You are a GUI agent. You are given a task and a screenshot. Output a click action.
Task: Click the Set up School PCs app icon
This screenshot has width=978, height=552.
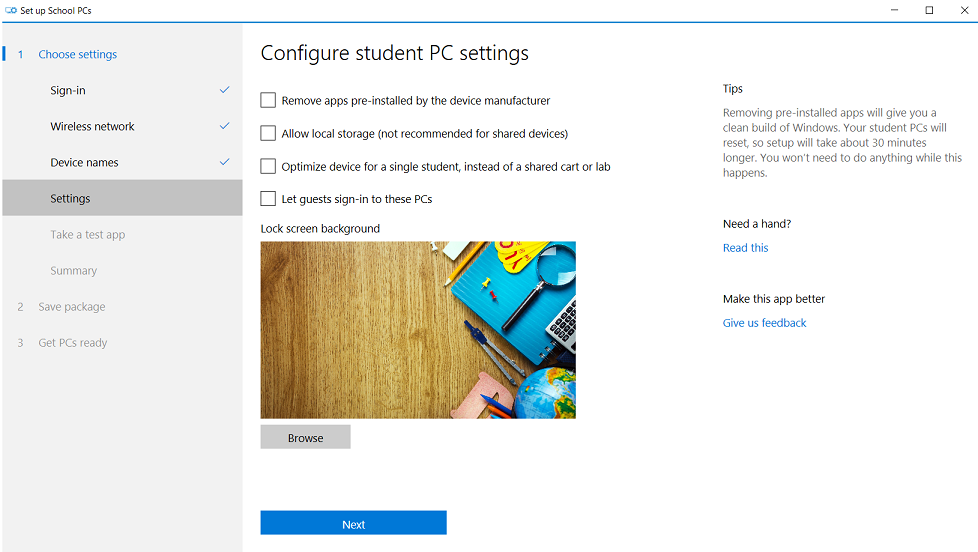pyautogui.click(x=11, y=10)
